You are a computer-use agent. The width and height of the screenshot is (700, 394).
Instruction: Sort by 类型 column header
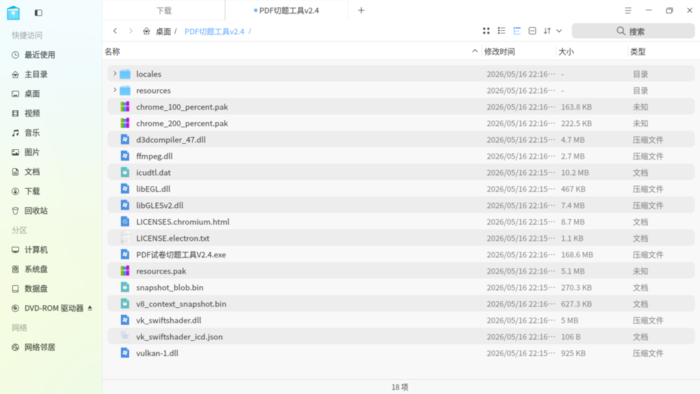[638, 52]
